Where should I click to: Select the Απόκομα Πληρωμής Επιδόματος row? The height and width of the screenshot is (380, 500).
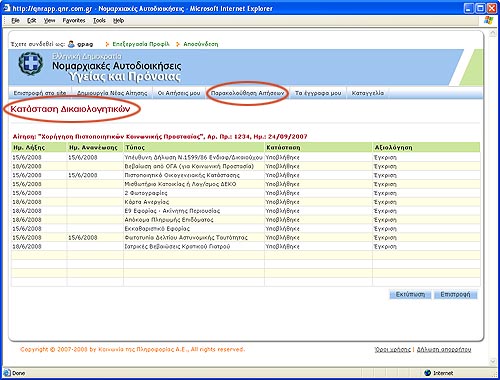click(x=246, y=220)
